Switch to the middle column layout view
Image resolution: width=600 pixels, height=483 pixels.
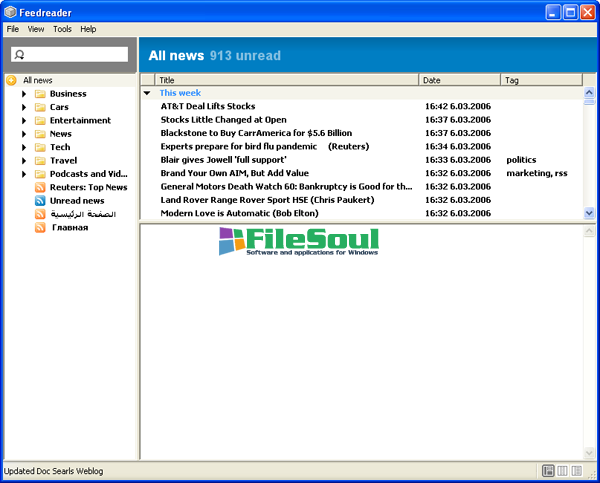(562, 471)
